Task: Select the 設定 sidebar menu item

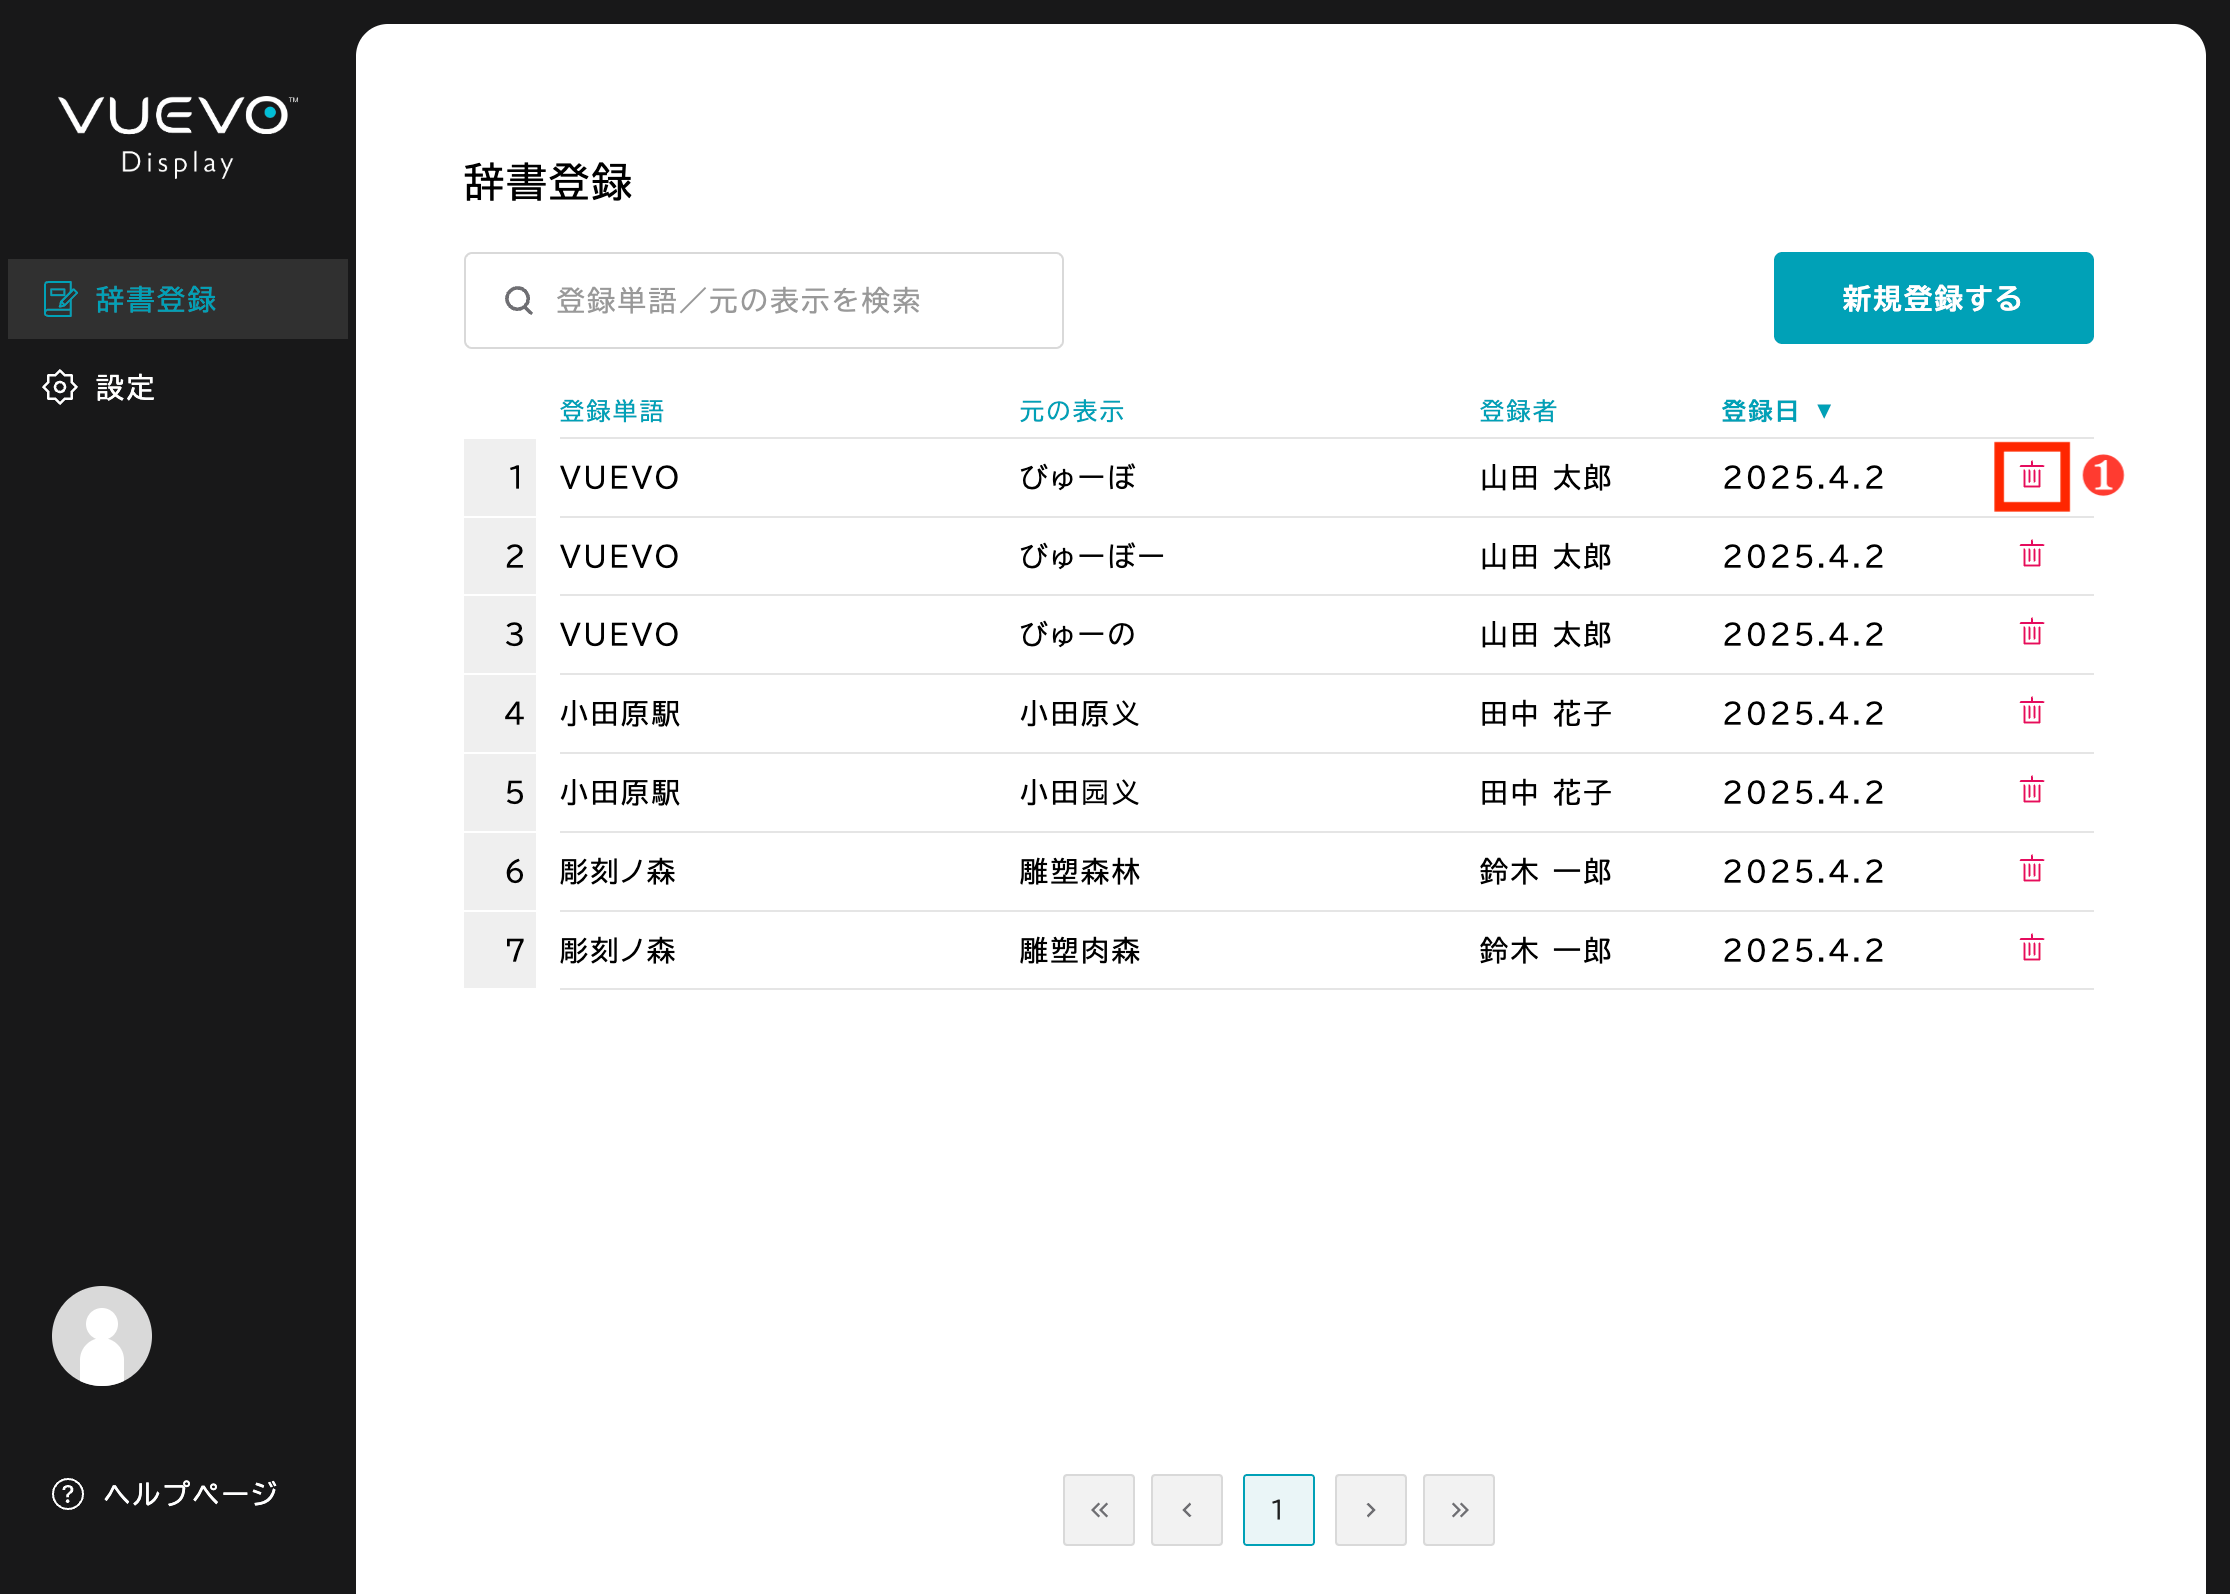Action: pyautogui.click(x=125, y=387)
